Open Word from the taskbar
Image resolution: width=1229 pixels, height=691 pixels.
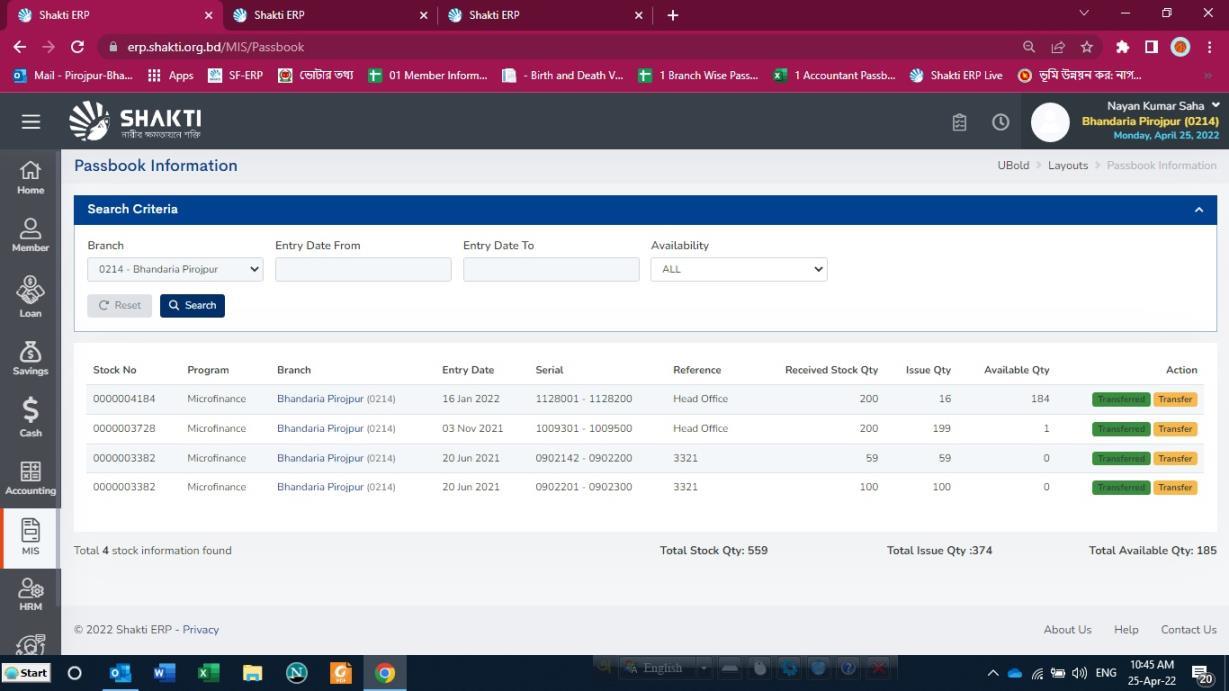tap(164, 673)
